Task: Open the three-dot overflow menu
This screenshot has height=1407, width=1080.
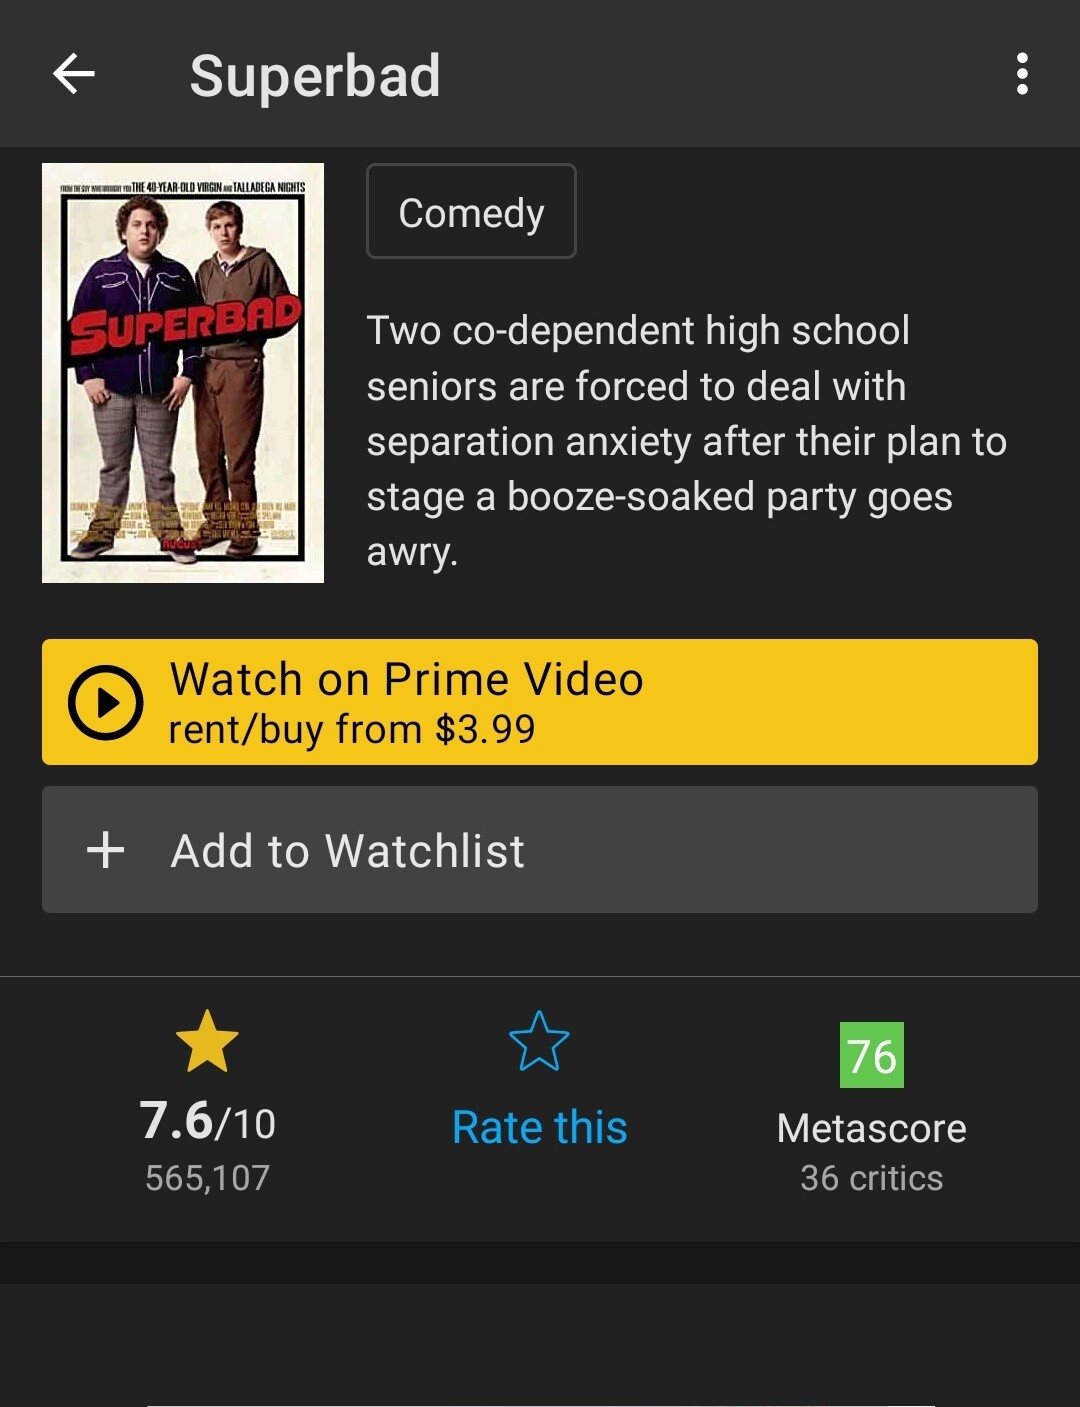Action: tap(1021, 74)
